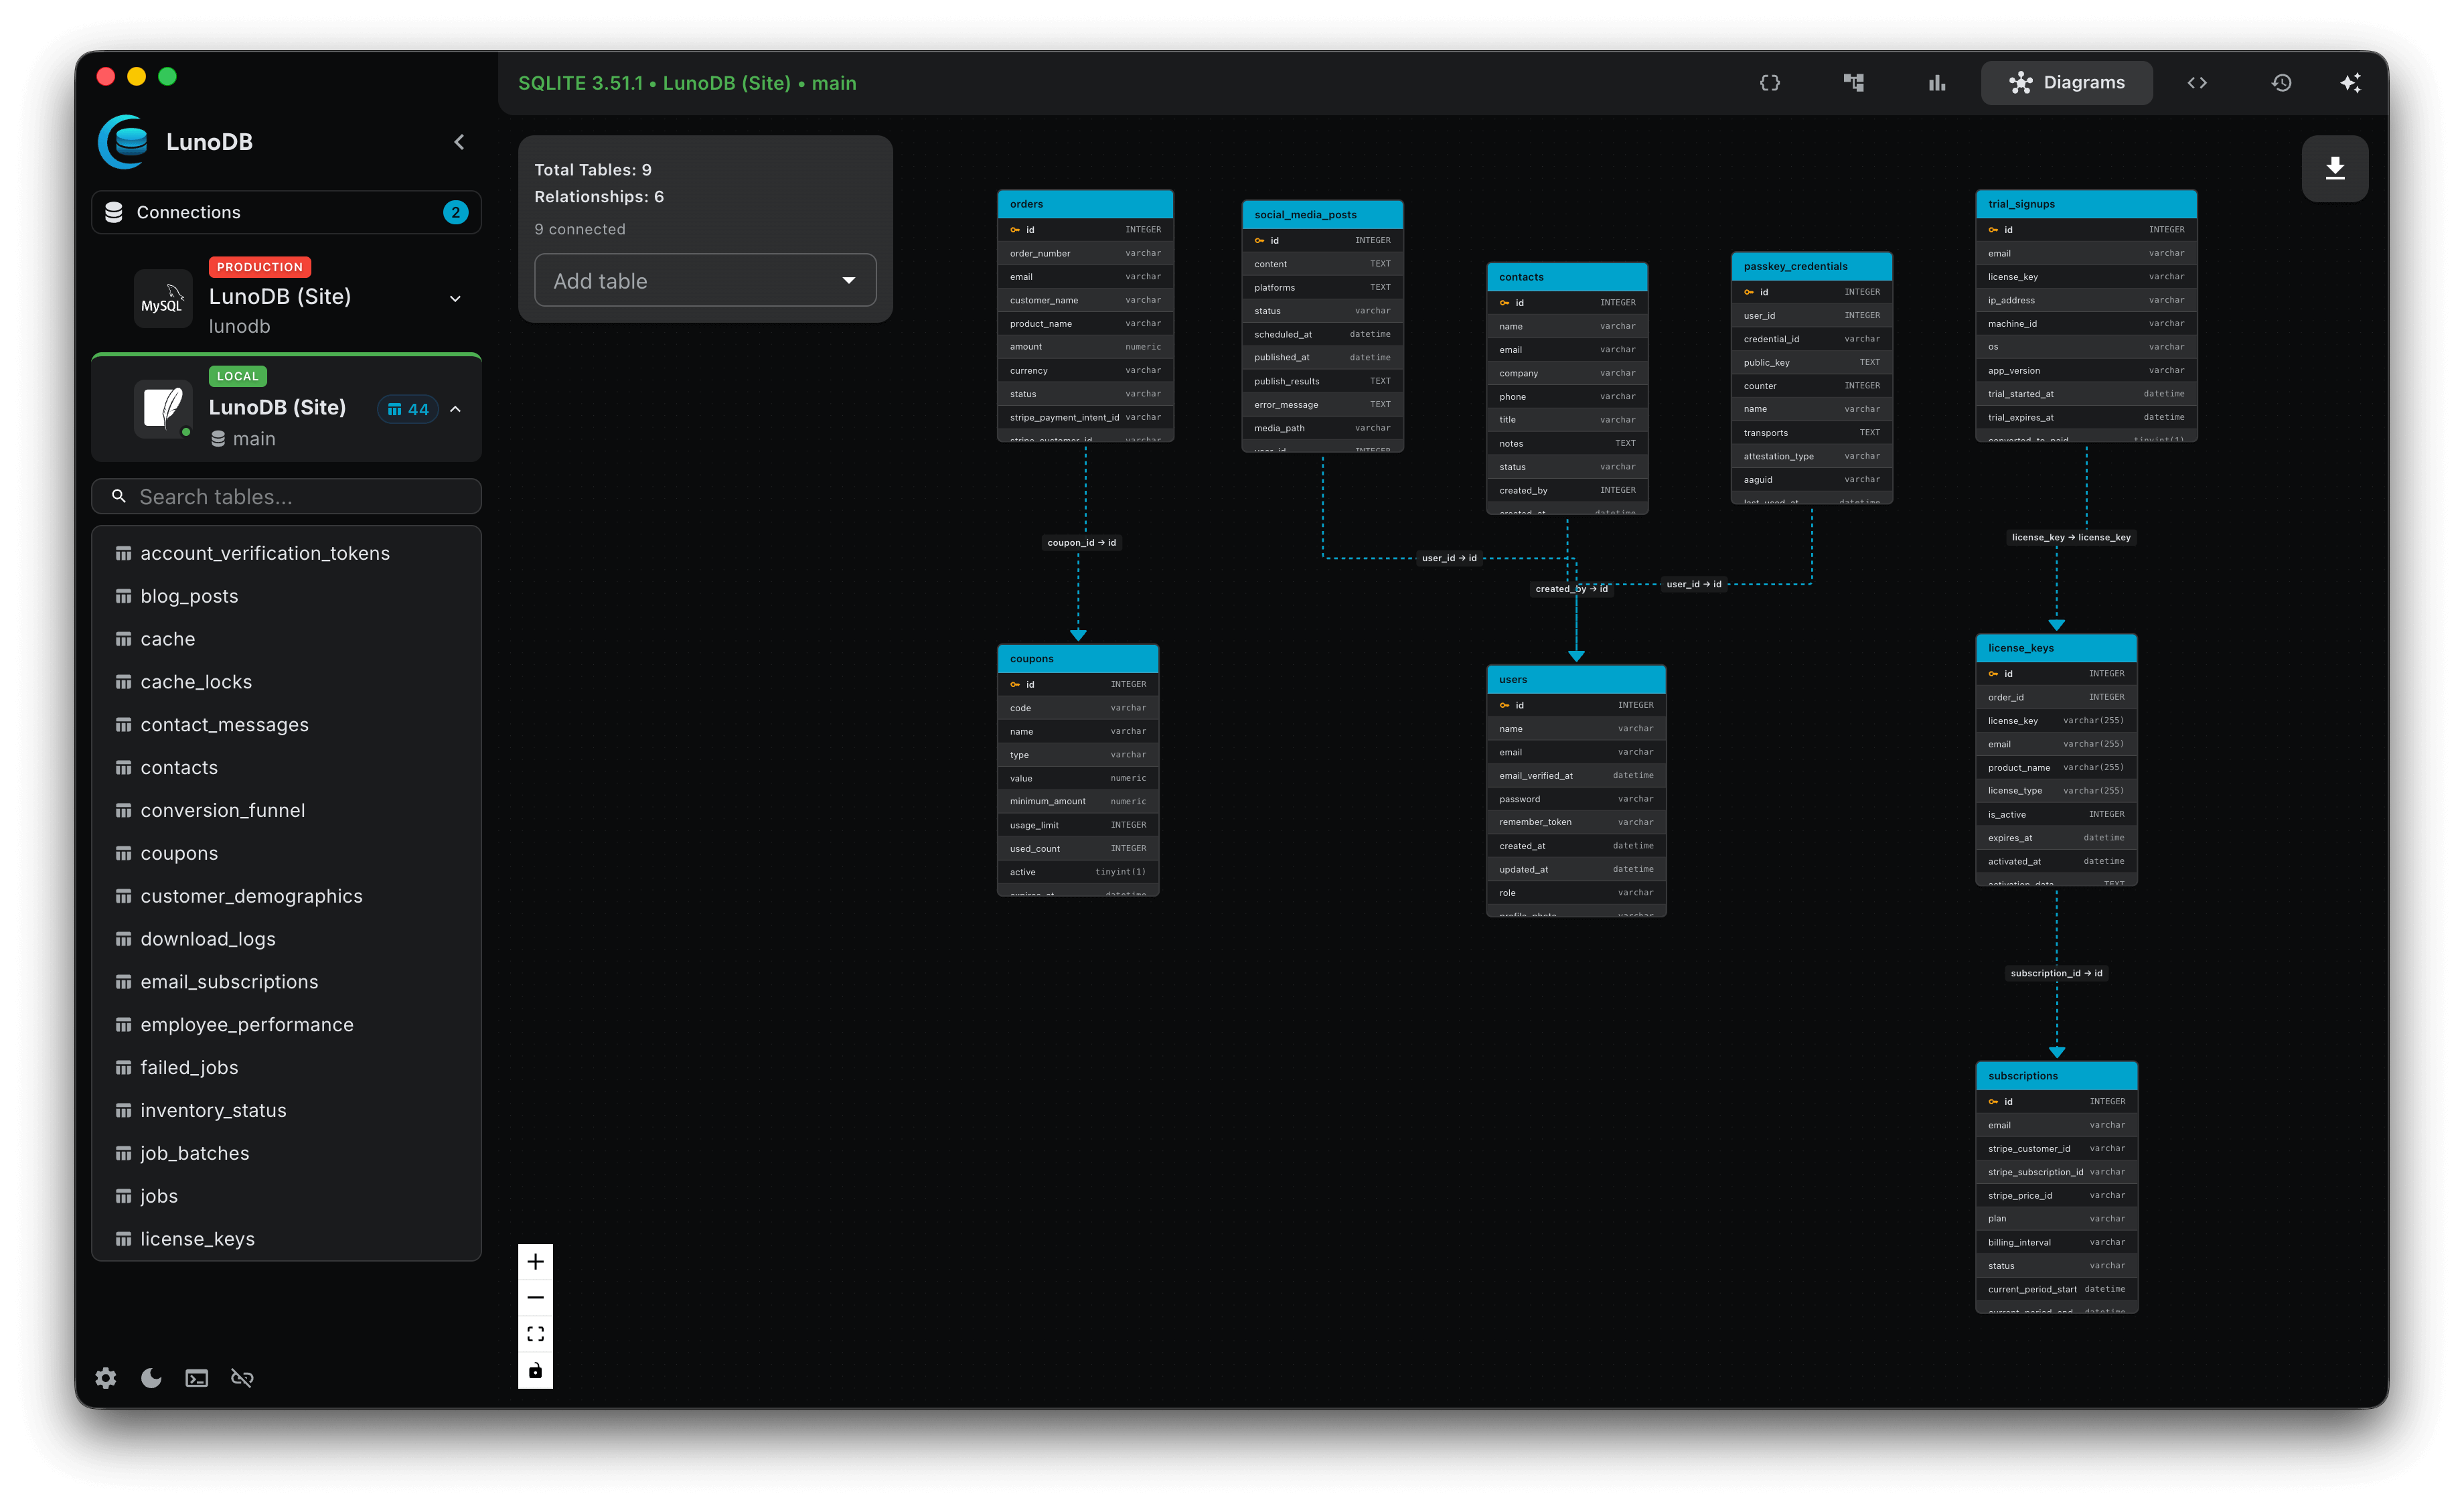Open the terminal panel
The image size is (2464, 1508).
(x=196, y=1377)
